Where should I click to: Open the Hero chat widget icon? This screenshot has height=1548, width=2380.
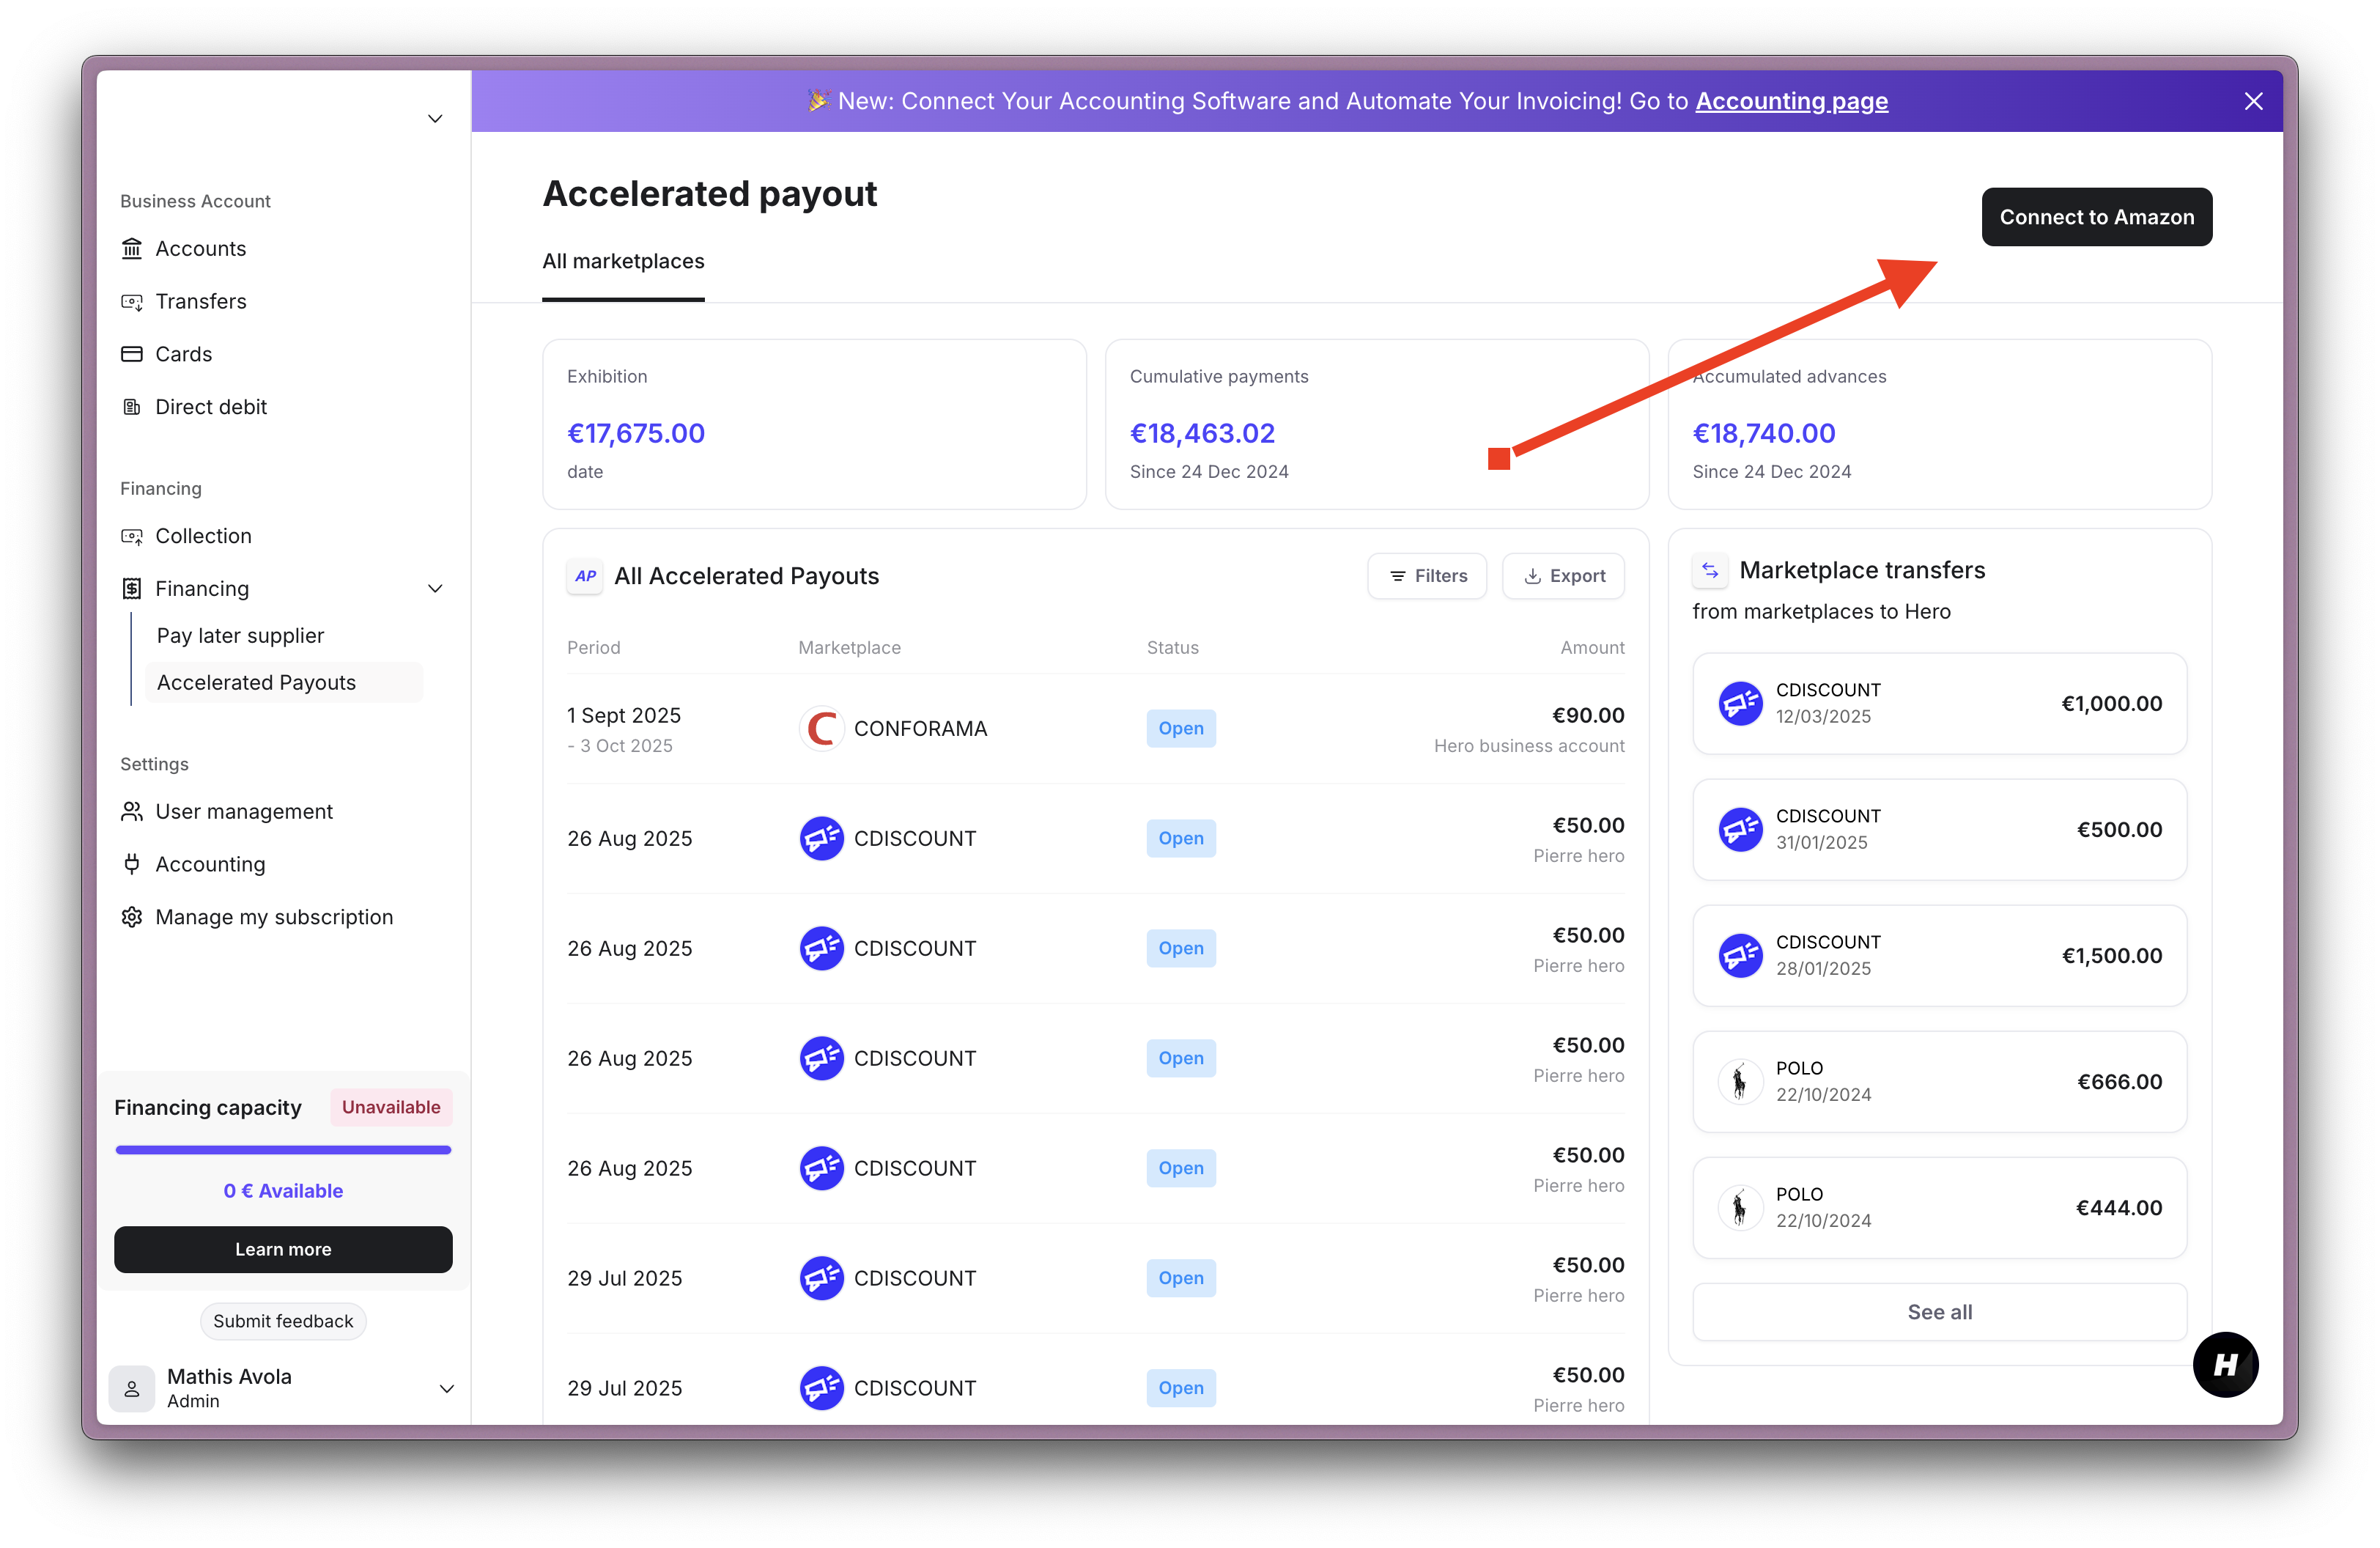coord(2225,1364)
